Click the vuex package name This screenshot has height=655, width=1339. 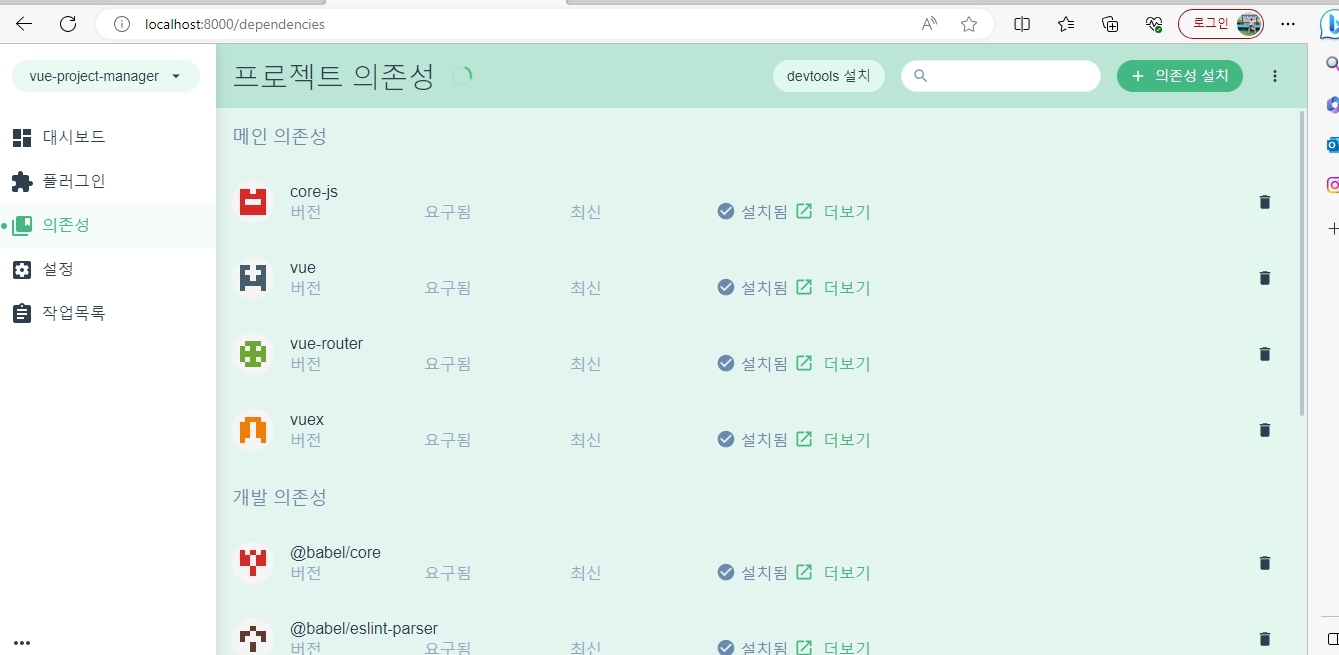(307, 420)
